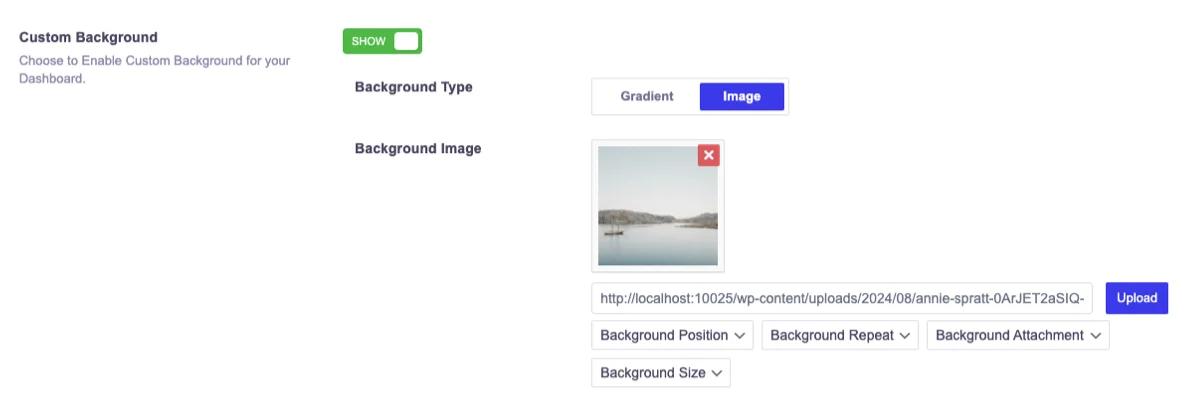Click the lake landscape image thumbnail
Viewport: 1200px width, 412px height.
(657, 206)
